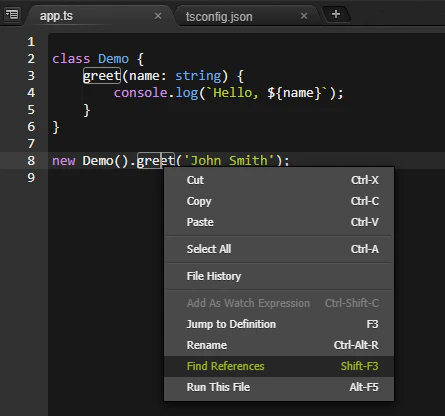Open a new tab with the plus icon
445x416 pixels.
coord(336,14)
